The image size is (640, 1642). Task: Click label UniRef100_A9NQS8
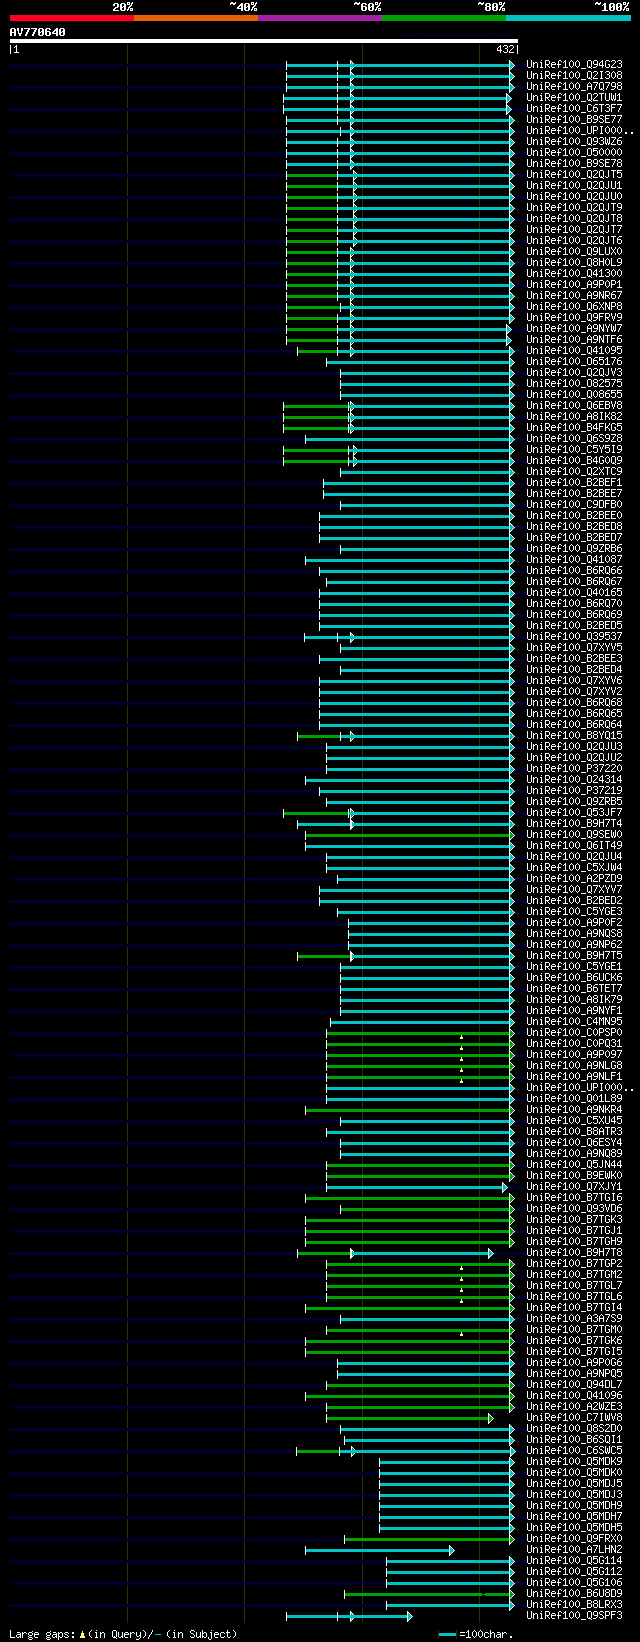point(574,934)
